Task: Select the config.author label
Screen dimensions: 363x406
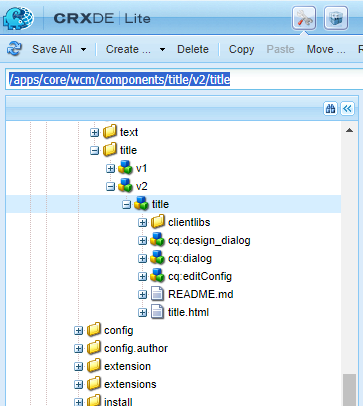Action: coord(136,348)
